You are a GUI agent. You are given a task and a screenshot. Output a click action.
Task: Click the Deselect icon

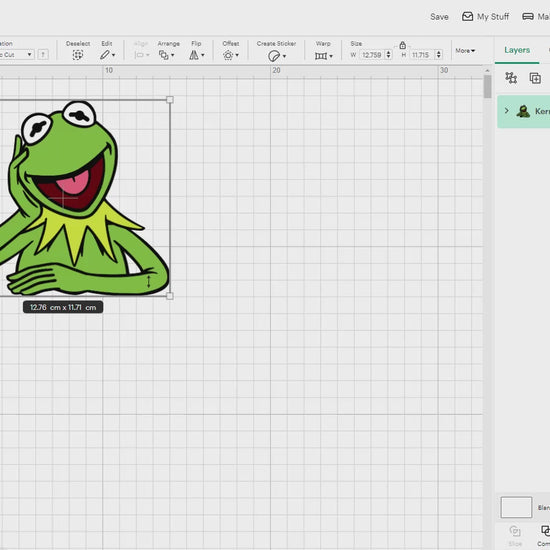point(78,55)
